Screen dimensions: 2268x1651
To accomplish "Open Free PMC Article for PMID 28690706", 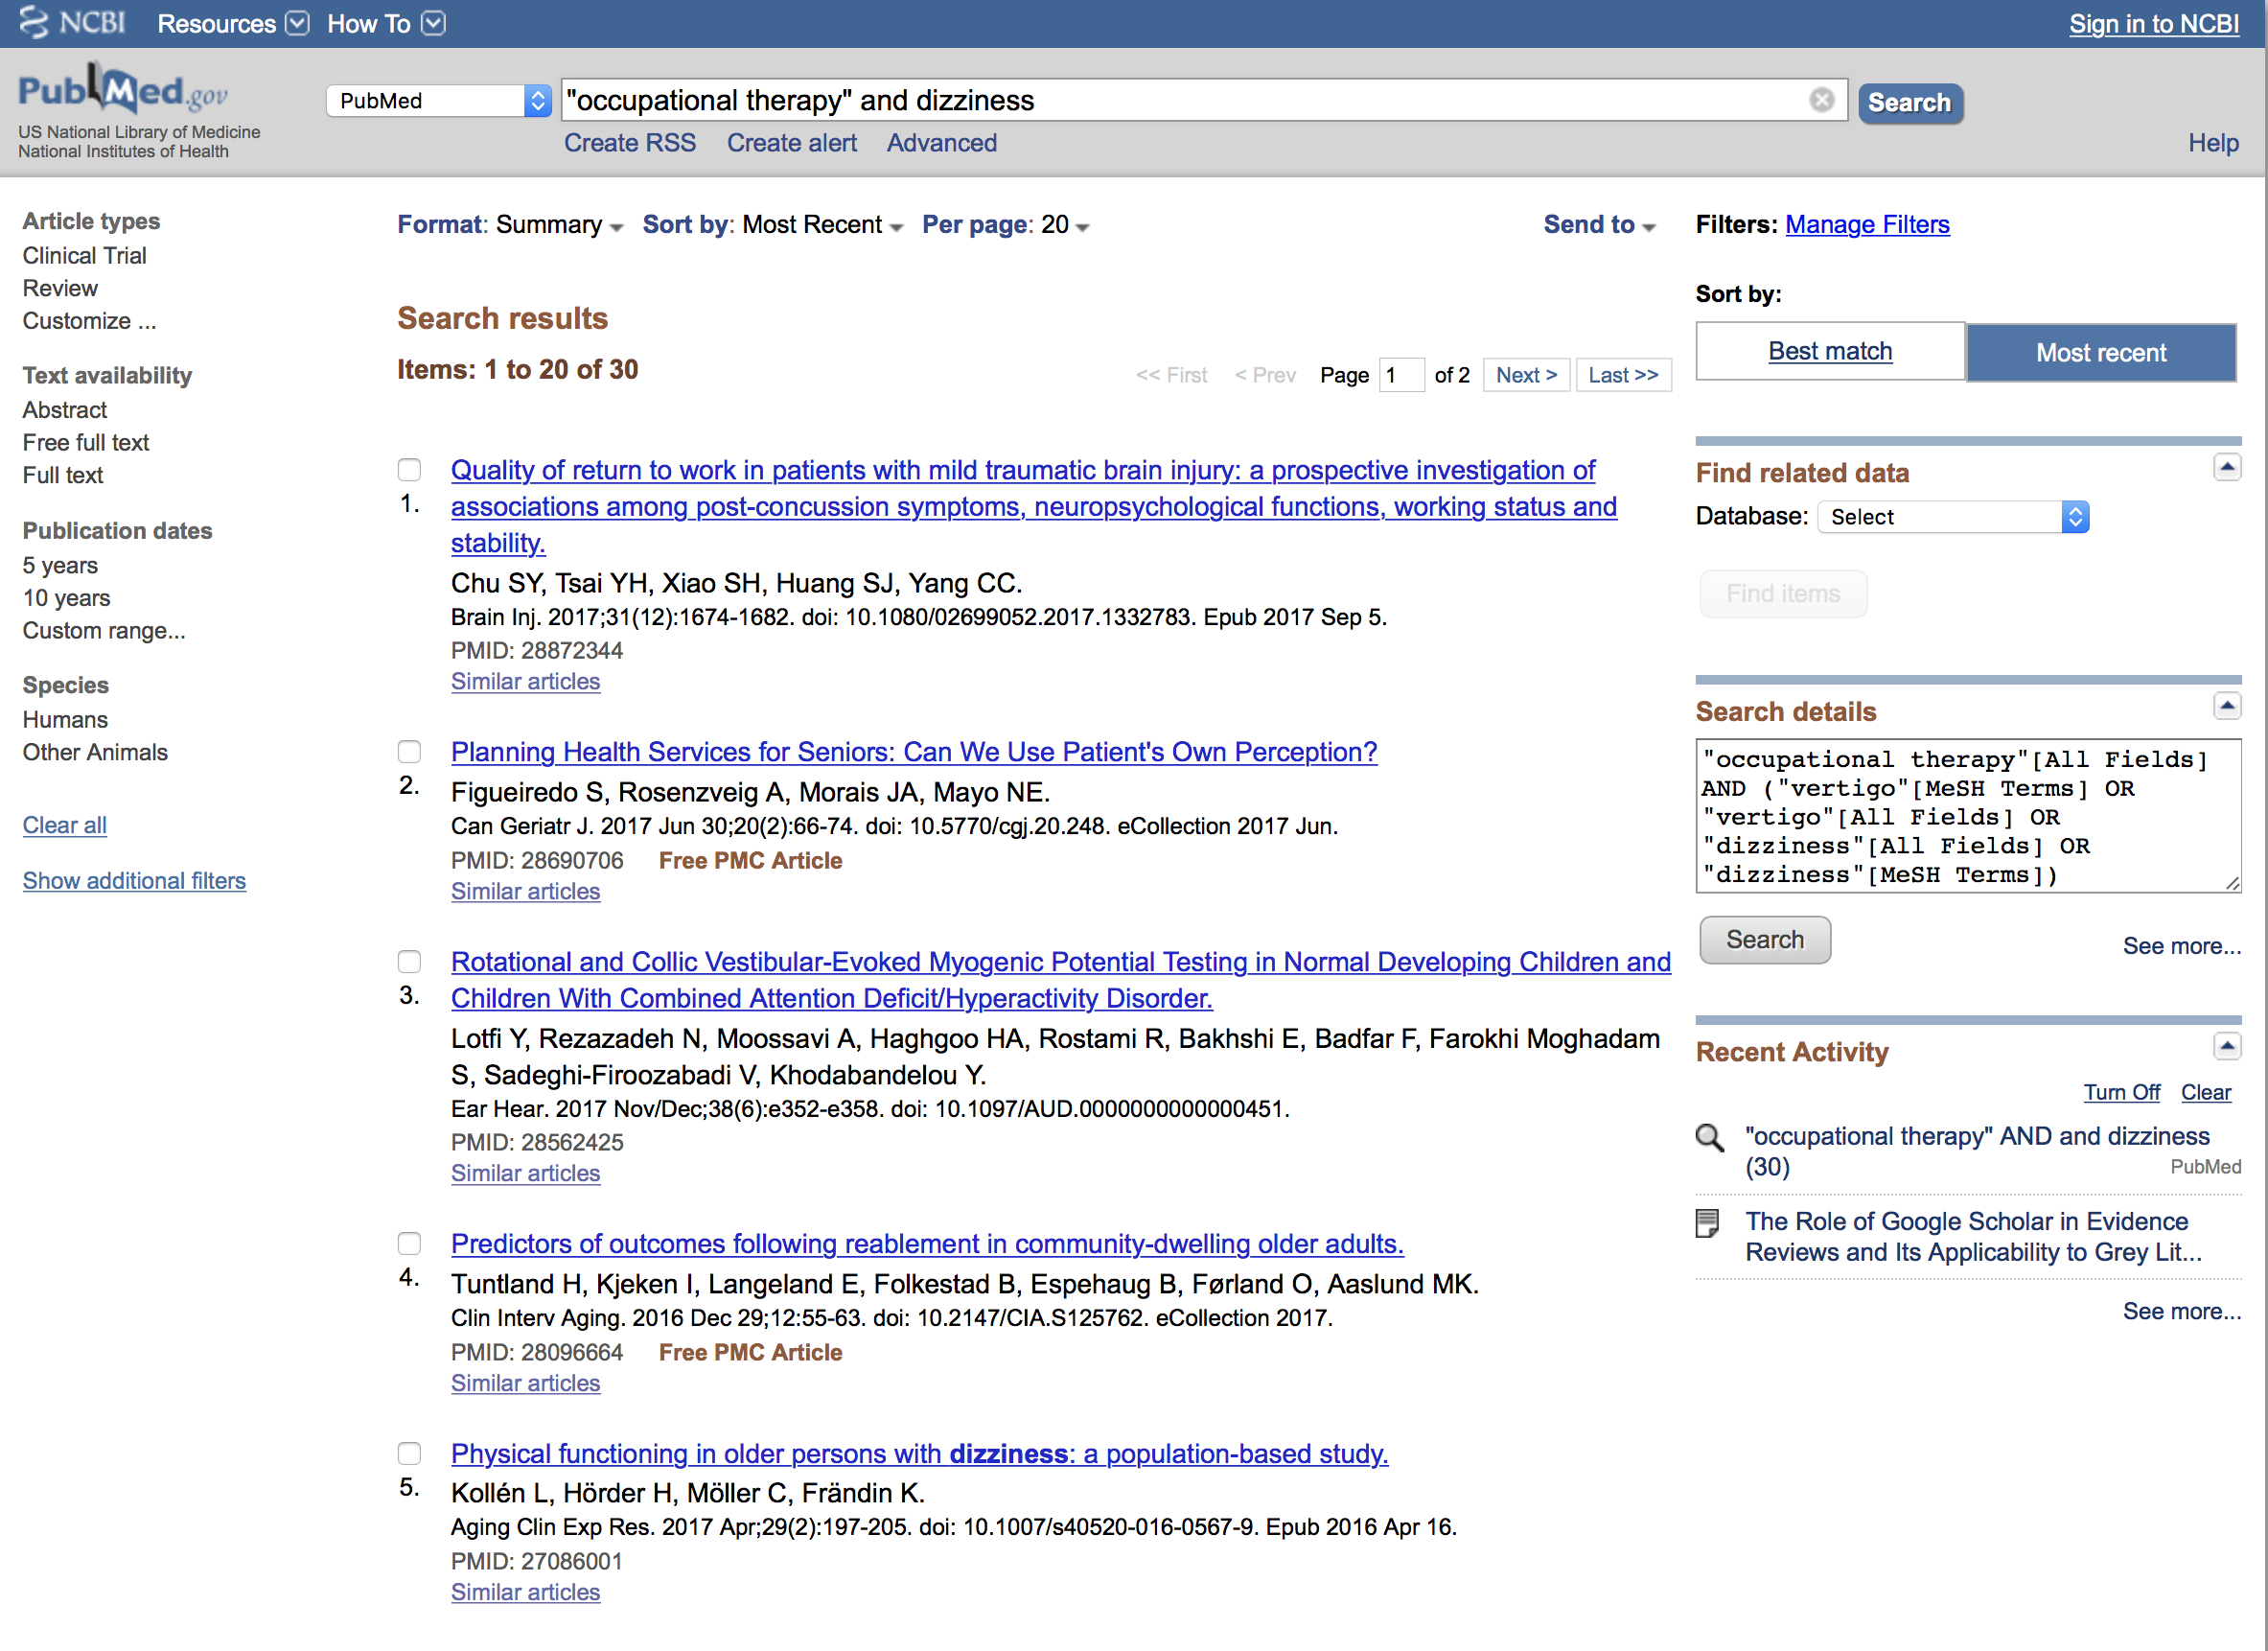I will click(750, 861).
